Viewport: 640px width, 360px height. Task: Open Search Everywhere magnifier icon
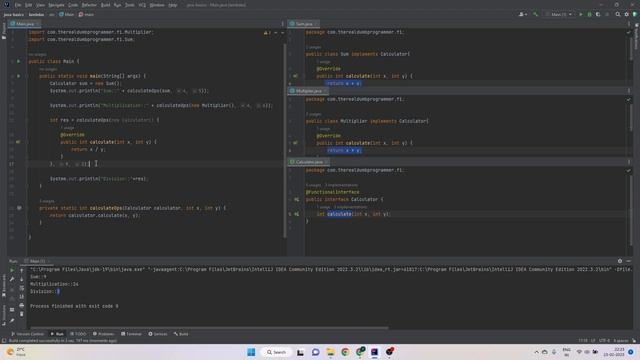(x=618, y=14)
